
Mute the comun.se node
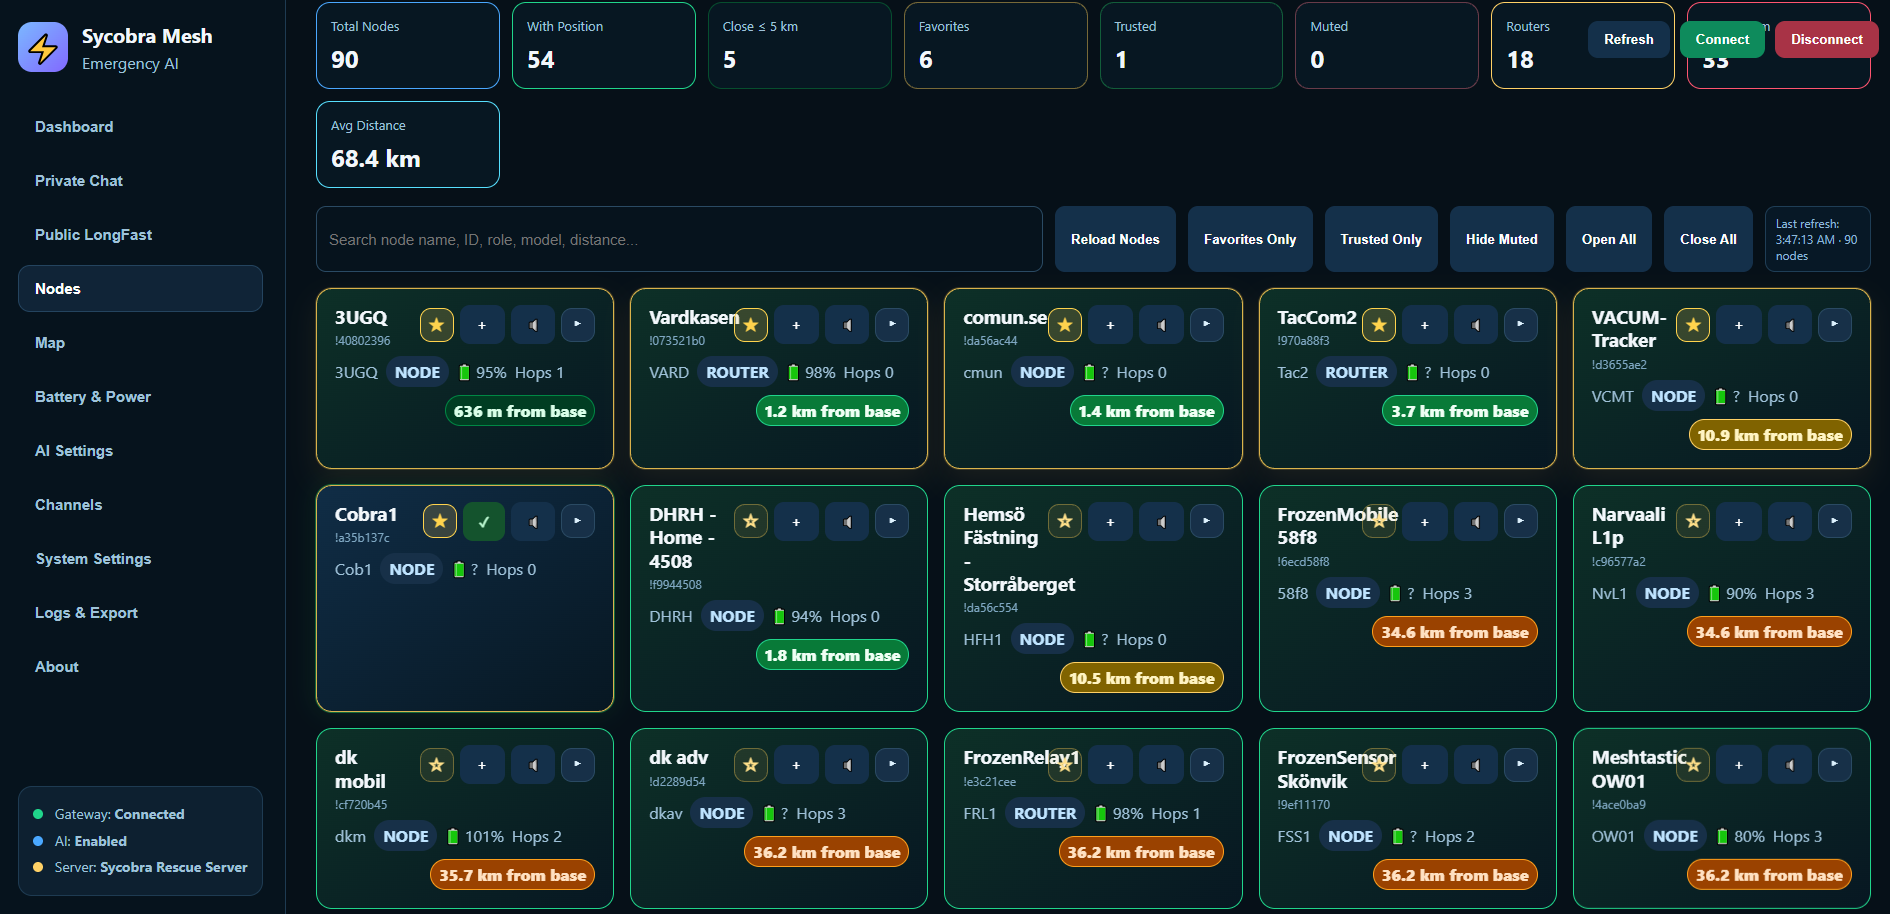click(1161, 325)
